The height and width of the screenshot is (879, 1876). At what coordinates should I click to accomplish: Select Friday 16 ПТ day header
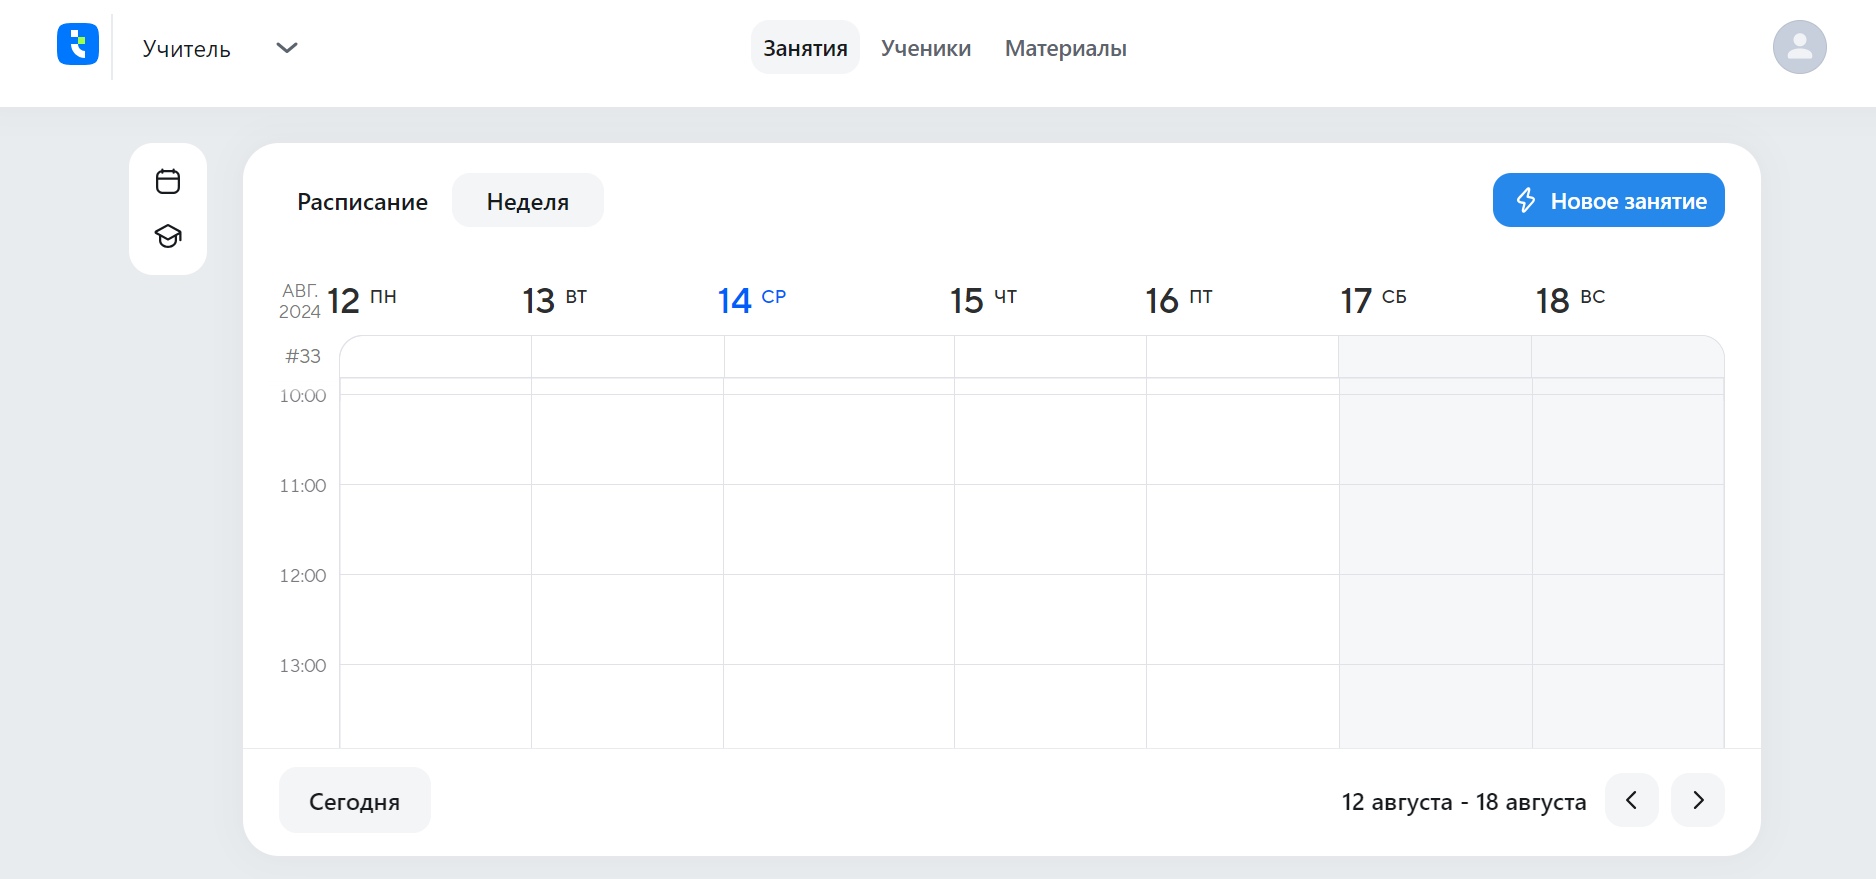1179,300
